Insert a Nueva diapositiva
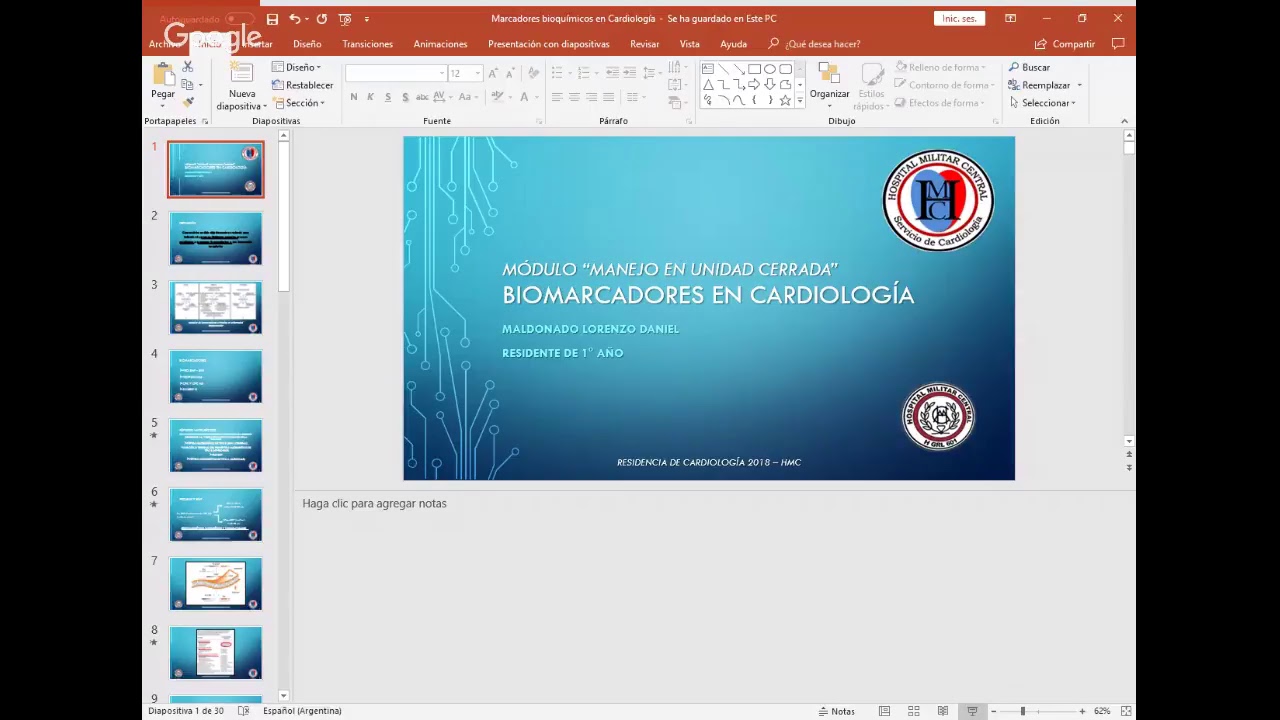This screenshot has height=720, width=1280. (242, 87)
